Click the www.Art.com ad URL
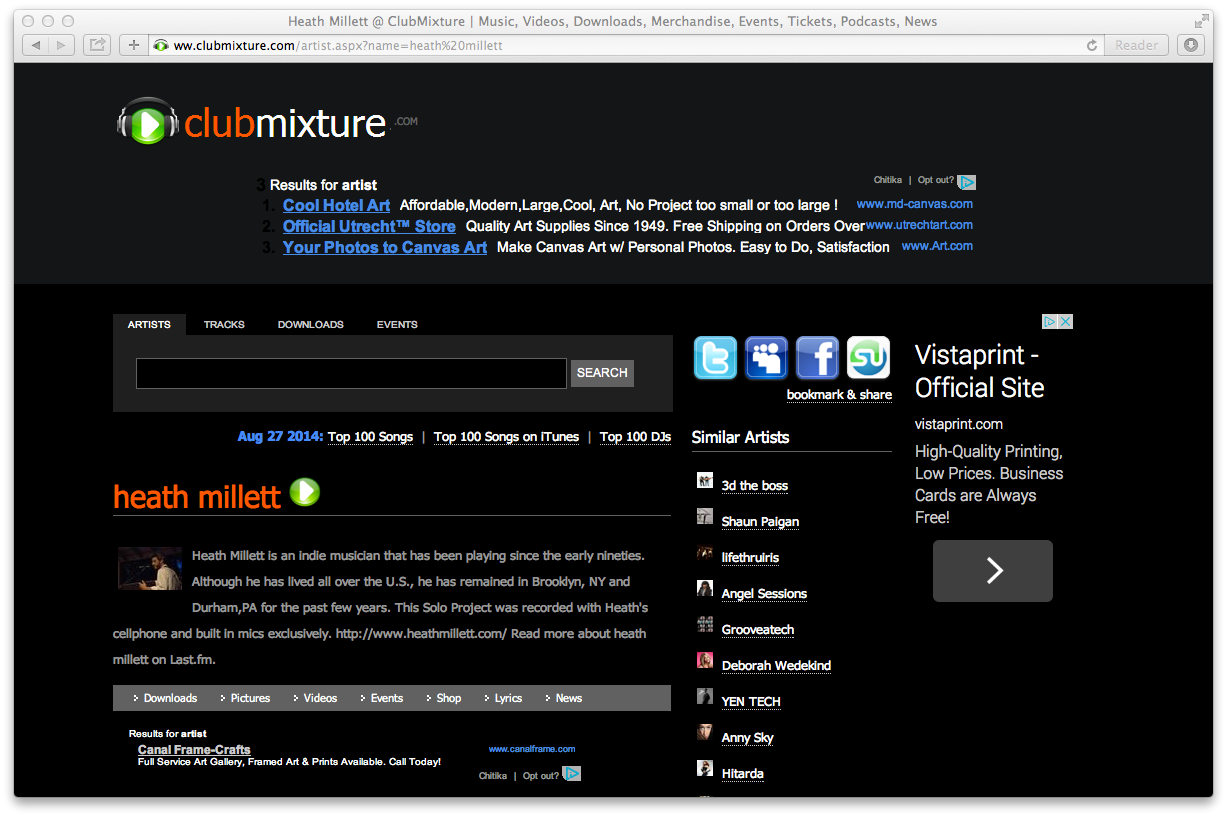This screenshot has width=1227, height=817. point(937,246)
